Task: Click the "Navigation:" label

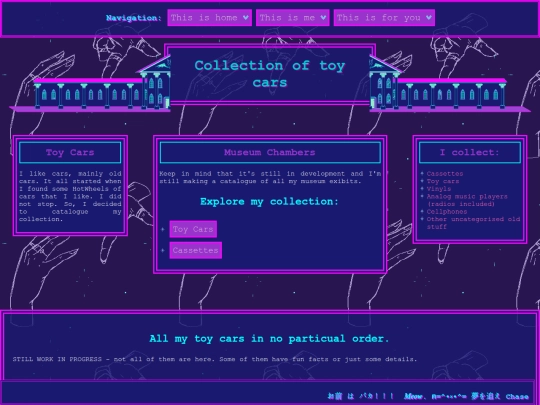Action: point(134,18)
